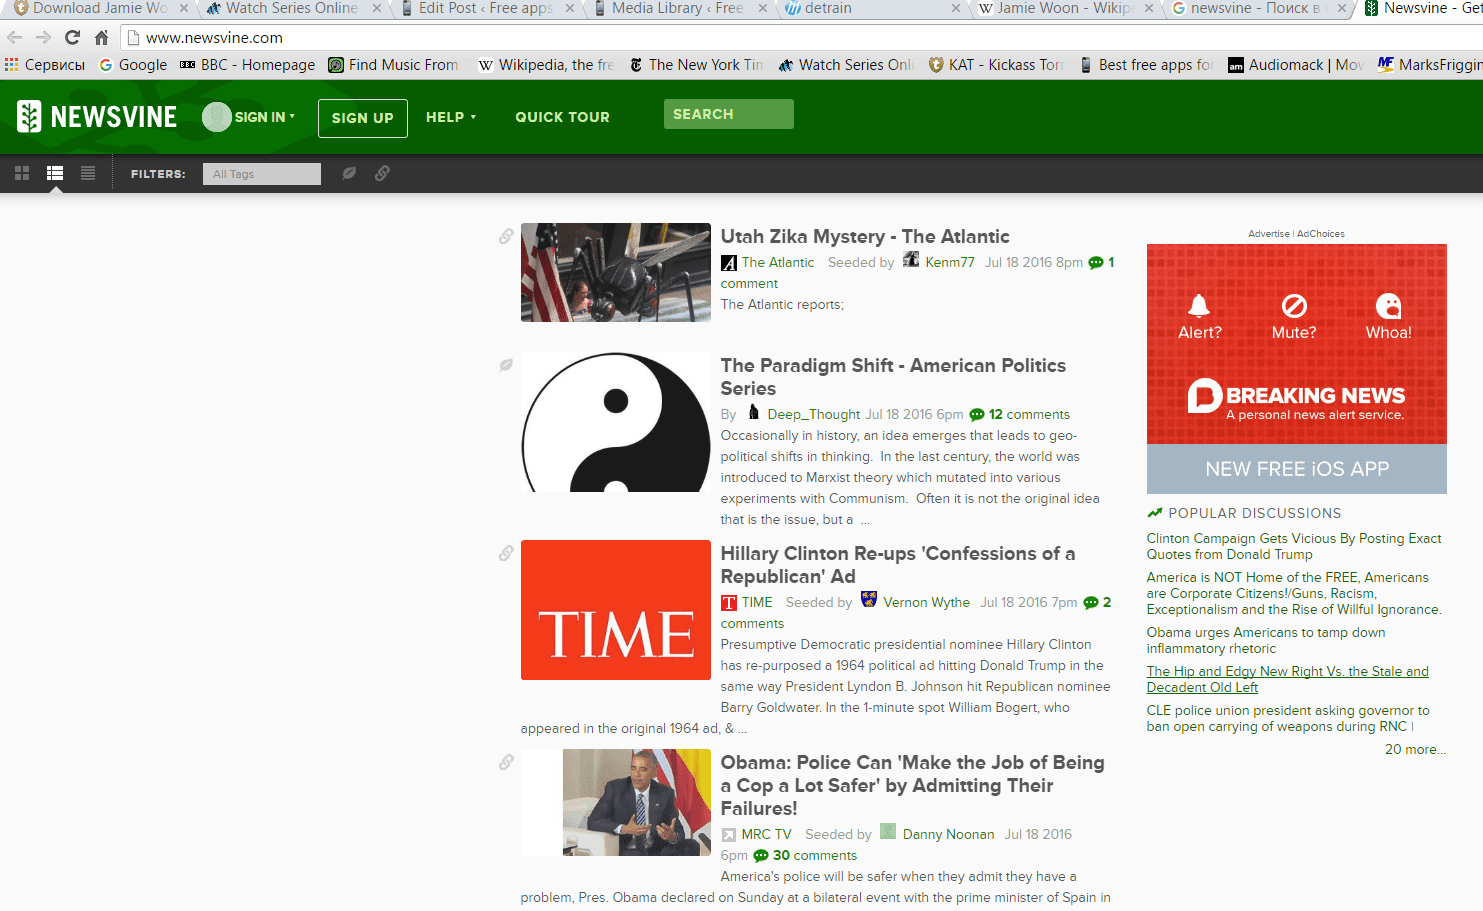Open the Audiomack bookmark
This screenshot has width=1483, height=911.
(1296, 64)
